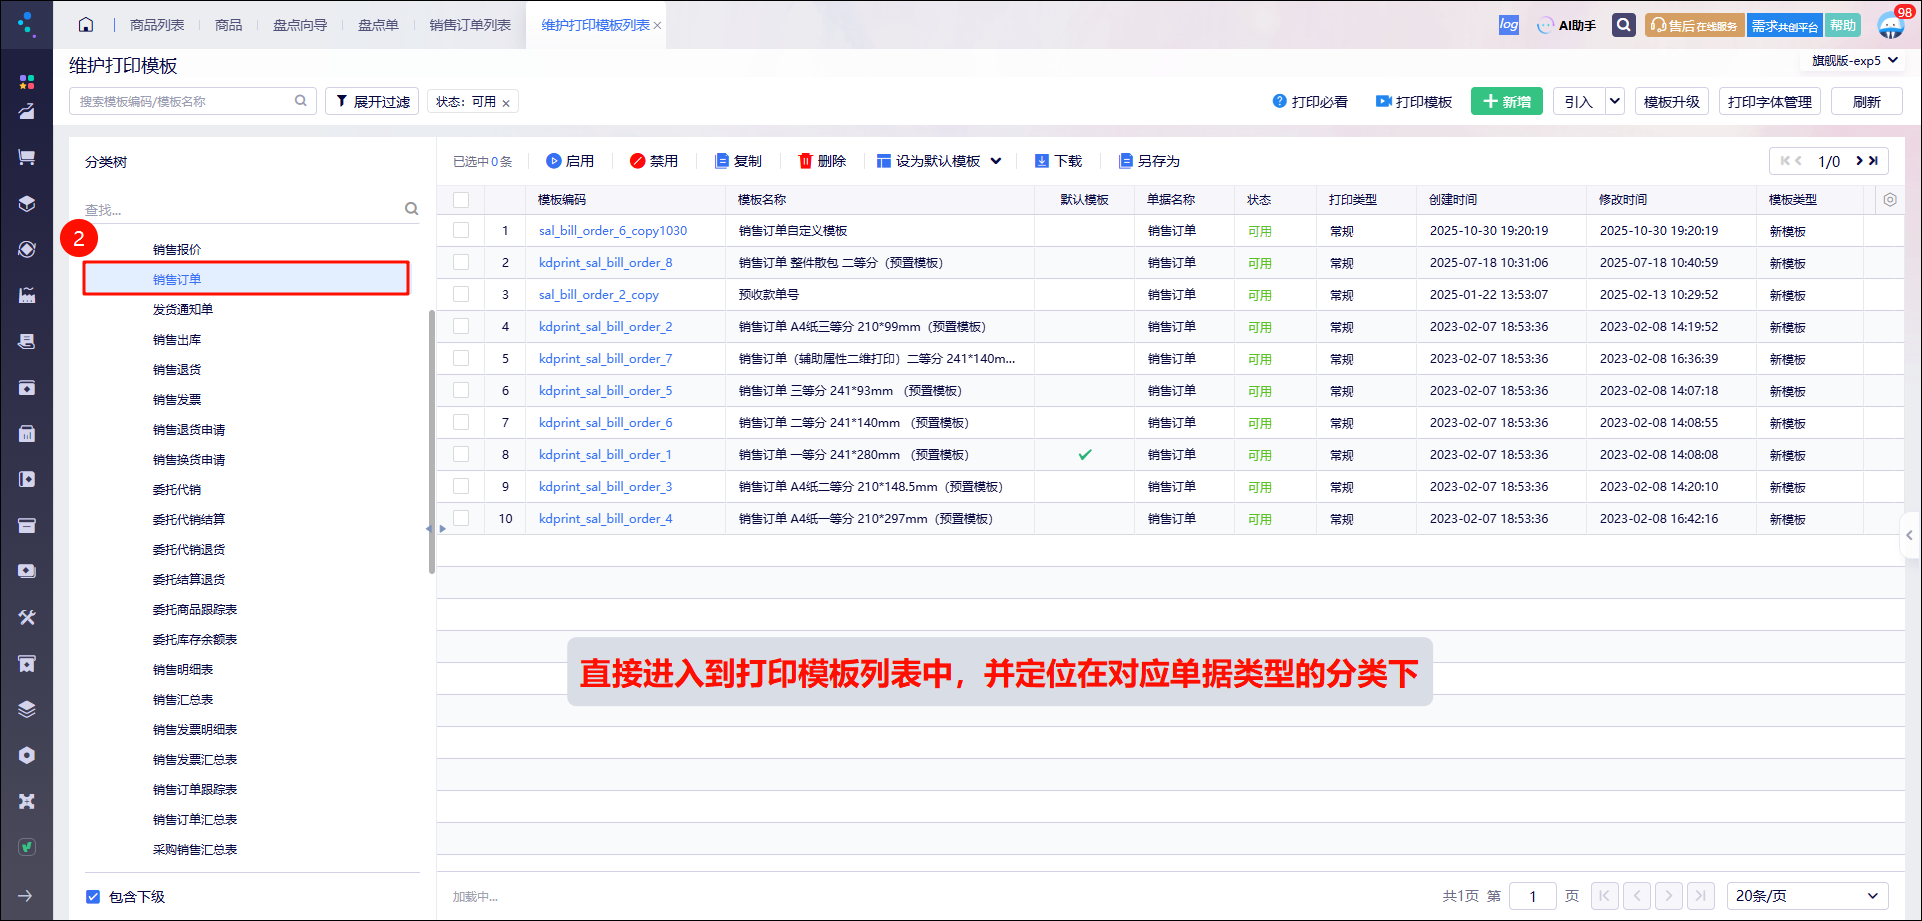Image resolution: width=1922 pixels, height=921 pixels.
Task: Open the 引入 dropdown arrow
Action: (1614, 101)
